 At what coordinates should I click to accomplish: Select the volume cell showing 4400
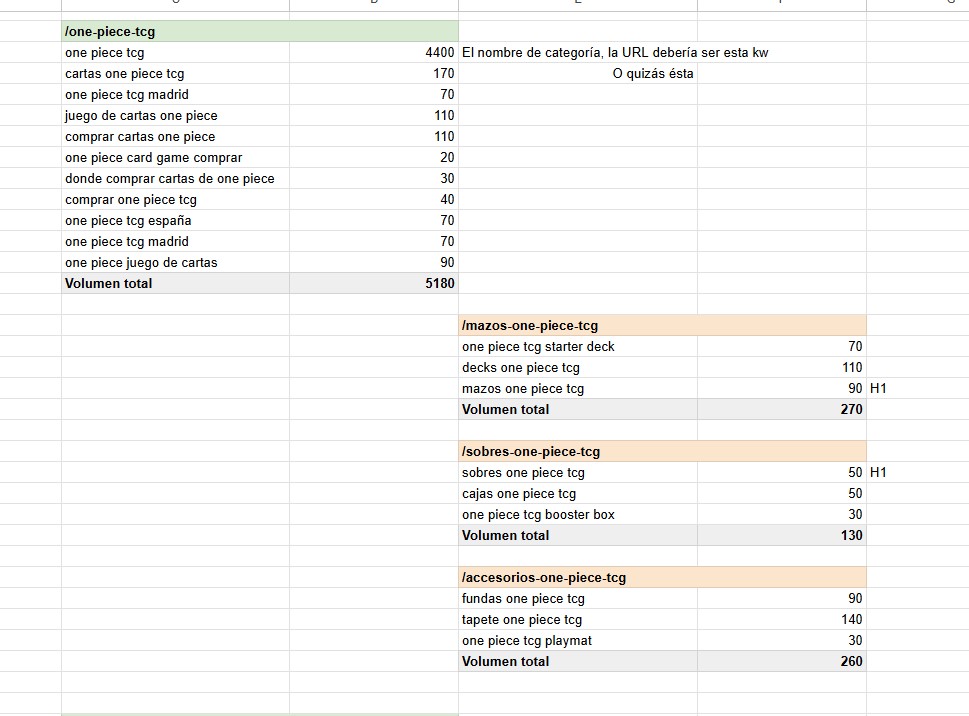374,53
